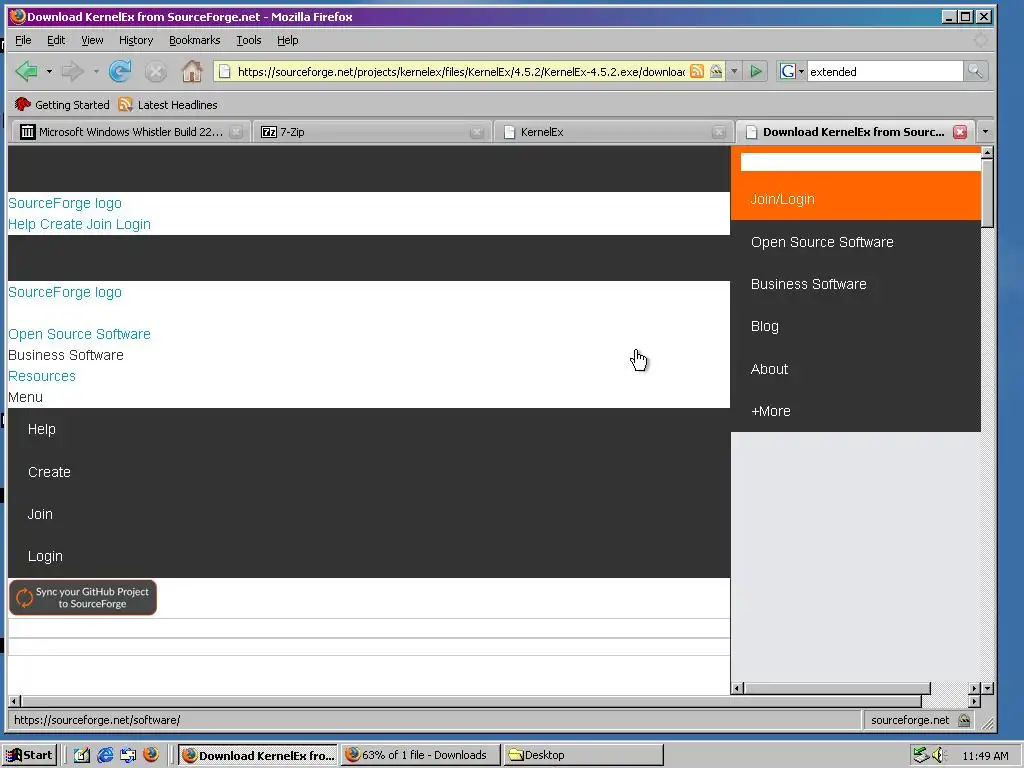1024x768 pixels.
Task: Click the Resources link
Action: tap(42, 376)
